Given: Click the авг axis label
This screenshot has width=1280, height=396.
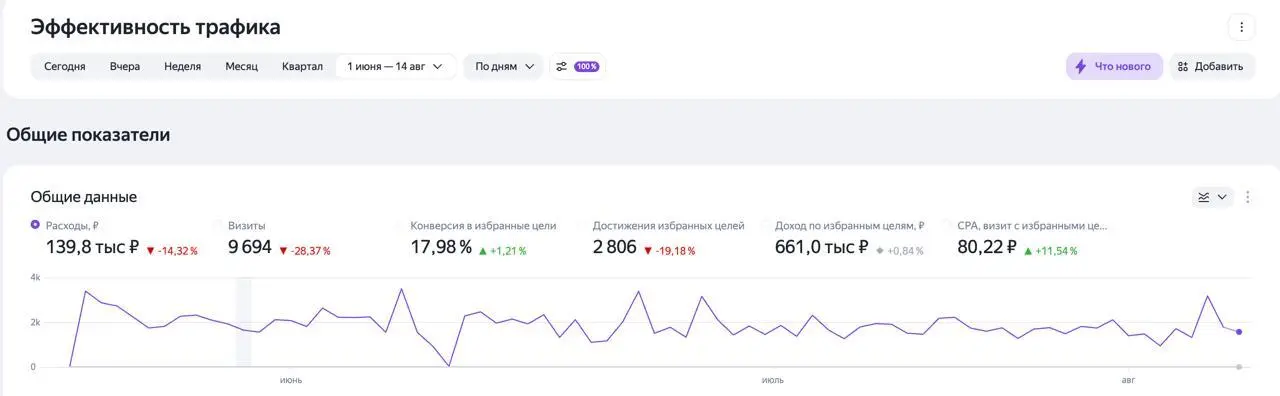Looking at the screenshot, I should (1128, 380).
